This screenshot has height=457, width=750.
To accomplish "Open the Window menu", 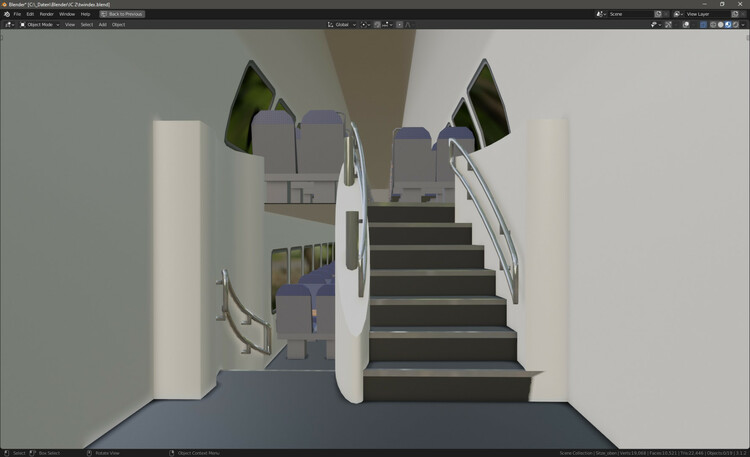I will 67,14.
